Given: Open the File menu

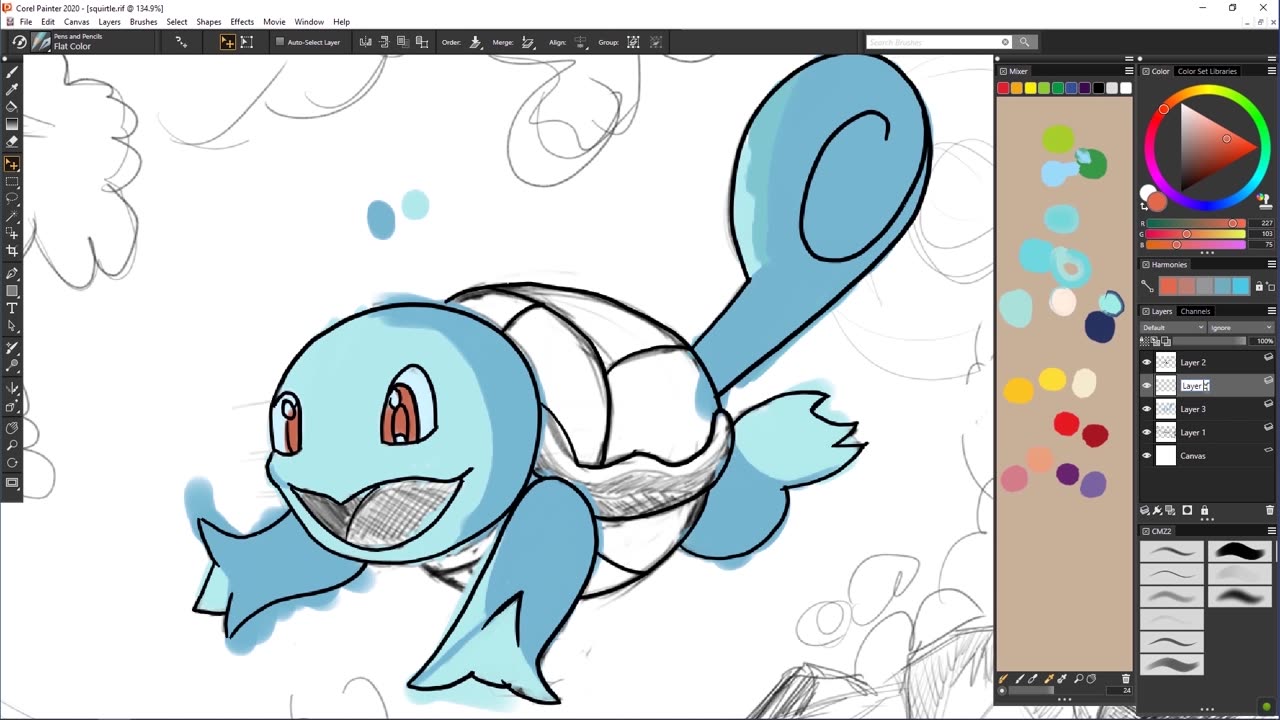Looking at the screenshot, I should pos(26,22).
